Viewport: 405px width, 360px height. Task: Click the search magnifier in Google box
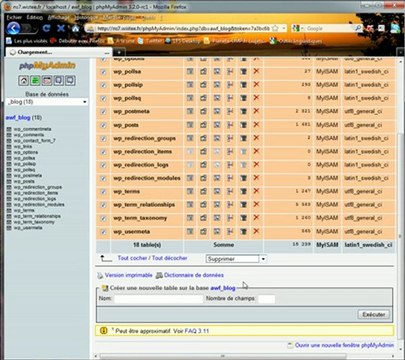(358, 28)
